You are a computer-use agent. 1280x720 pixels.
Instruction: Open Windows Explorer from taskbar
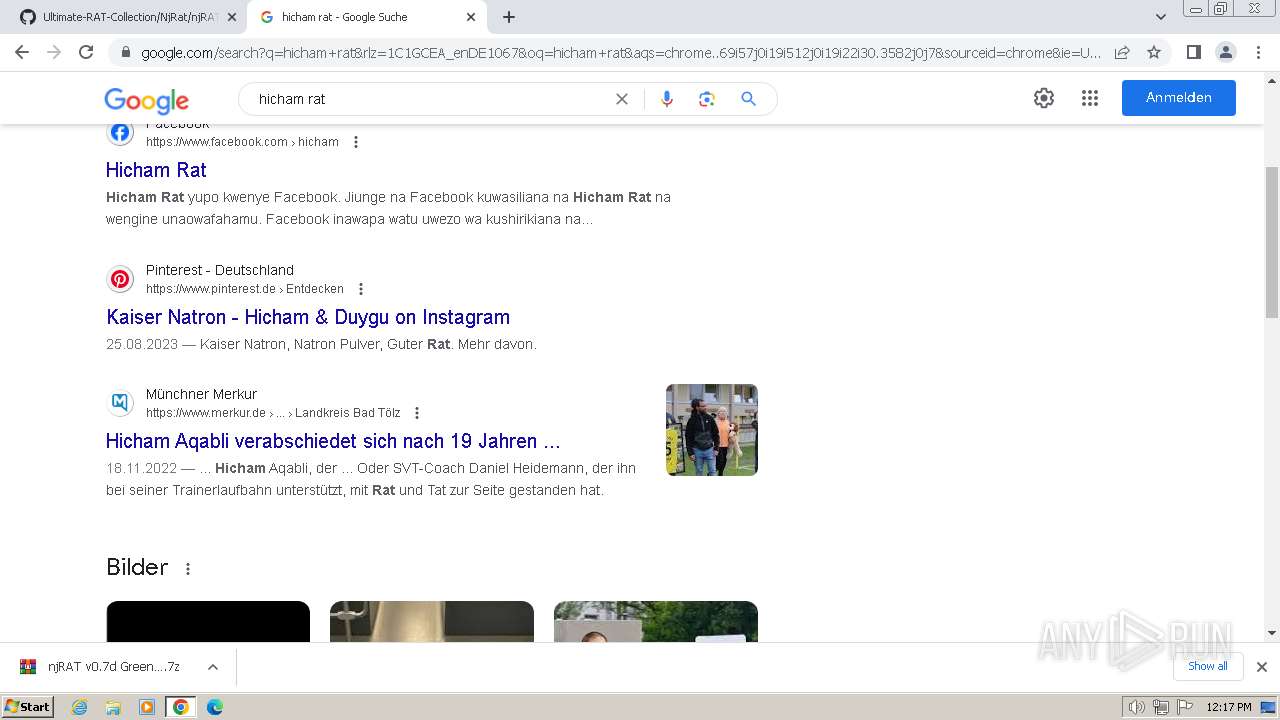pos(113,707)
